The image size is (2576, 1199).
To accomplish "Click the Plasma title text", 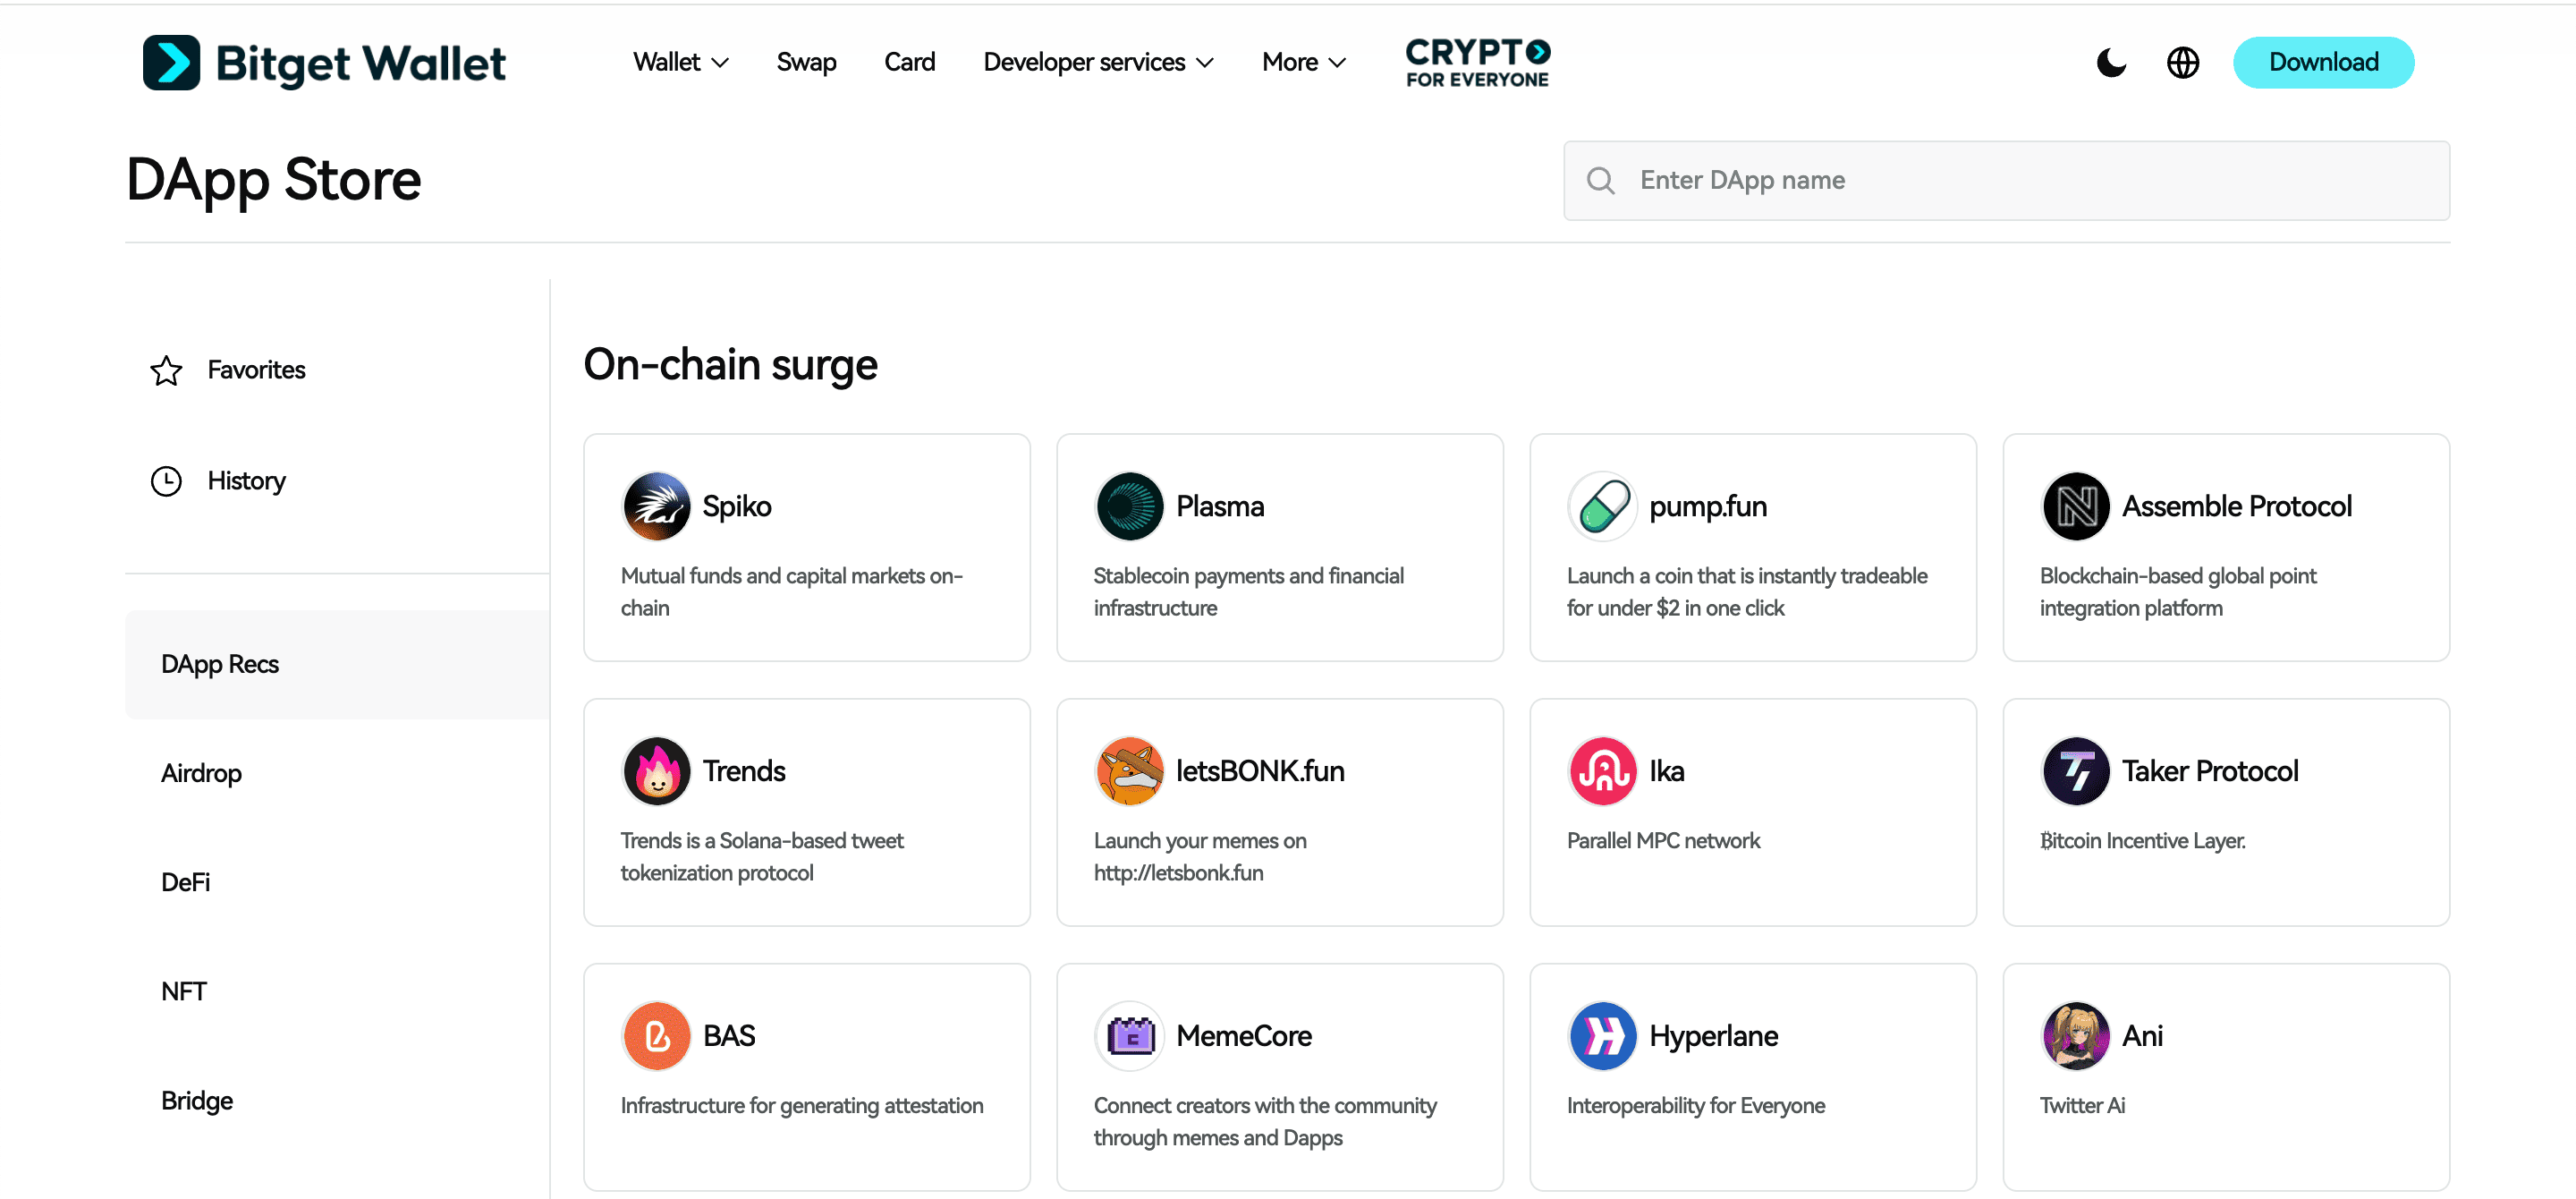I will (x=1219, y=506).
